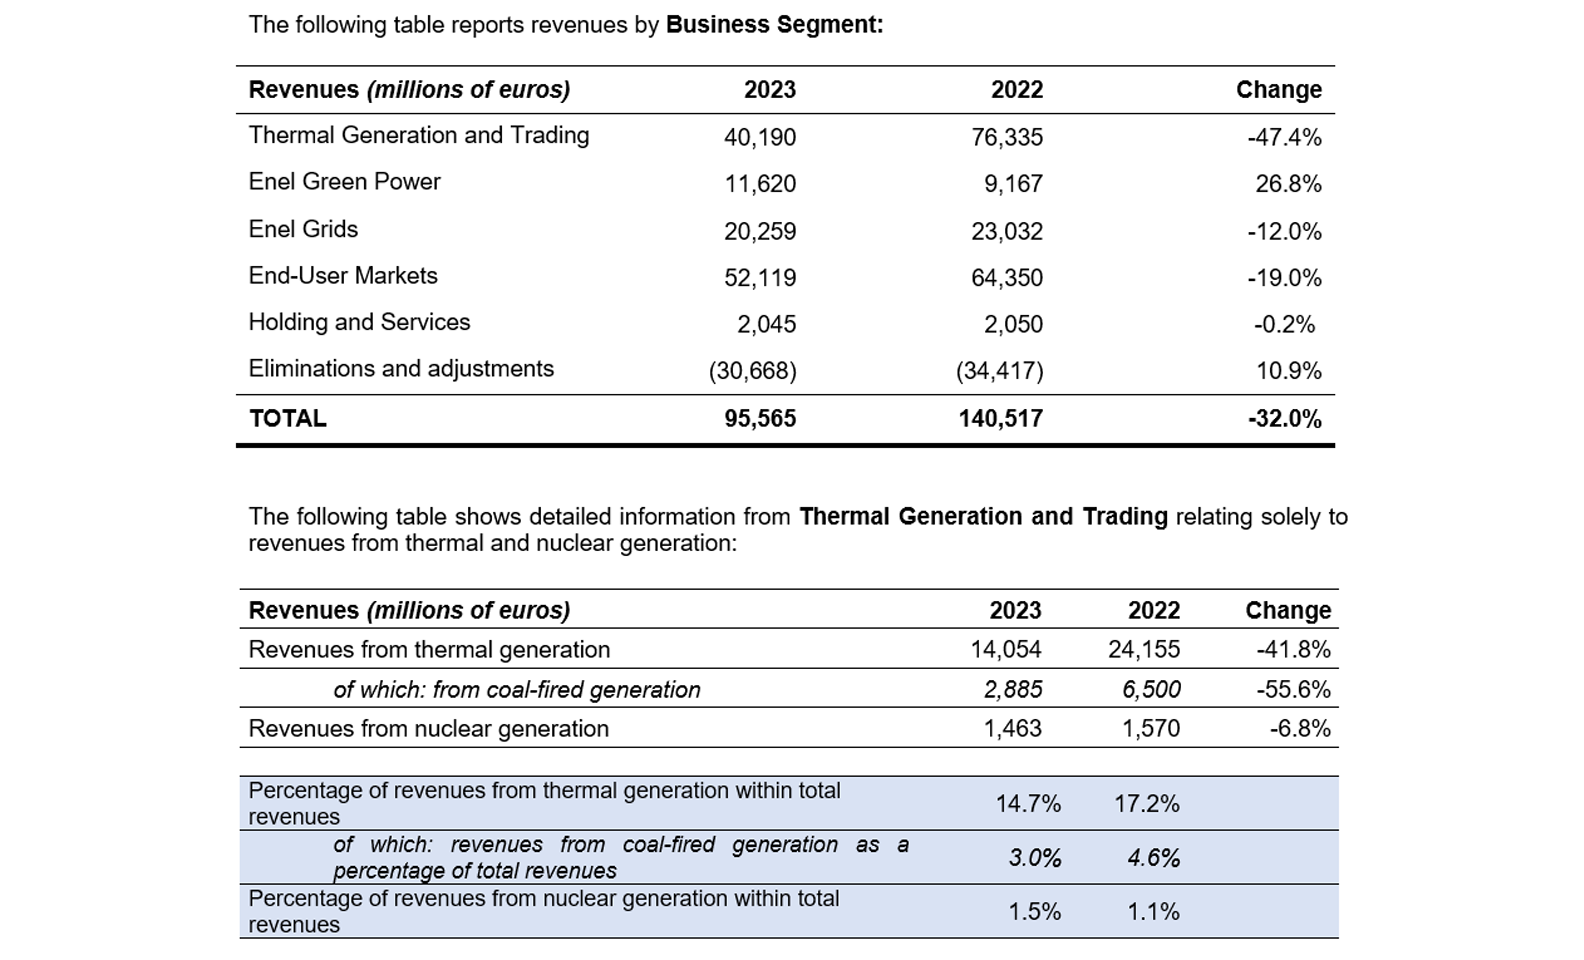Click the 23,032 value

click(x=1007, y=231)
